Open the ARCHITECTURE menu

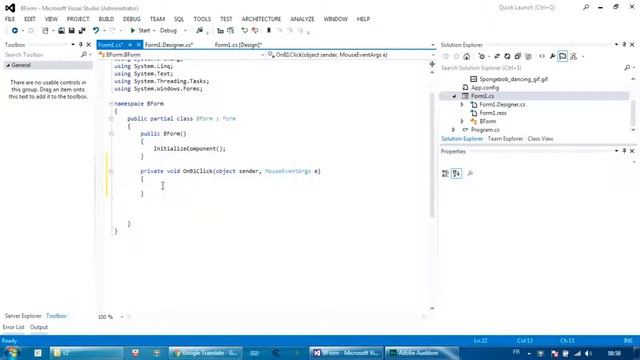[261, 19]
